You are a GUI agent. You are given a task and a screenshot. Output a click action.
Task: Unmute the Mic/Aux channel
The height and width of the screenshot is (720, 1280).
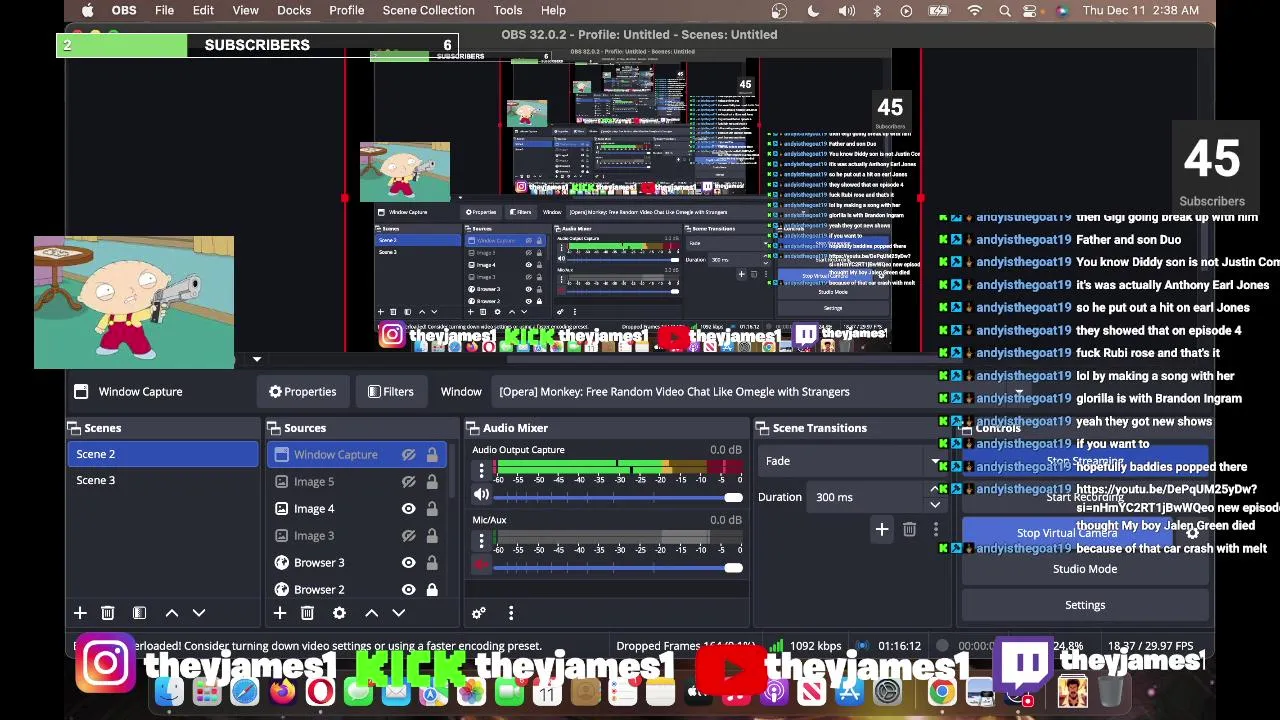point(481,565)
